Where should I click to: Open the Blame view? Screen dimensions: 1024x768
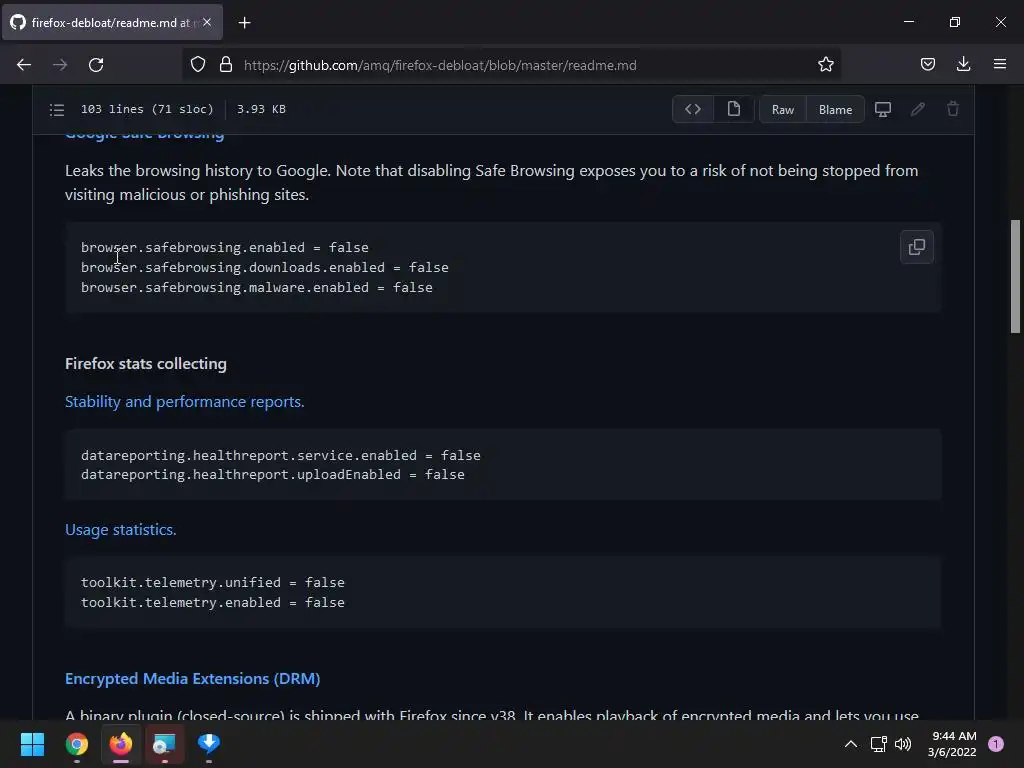pos(835,109)
